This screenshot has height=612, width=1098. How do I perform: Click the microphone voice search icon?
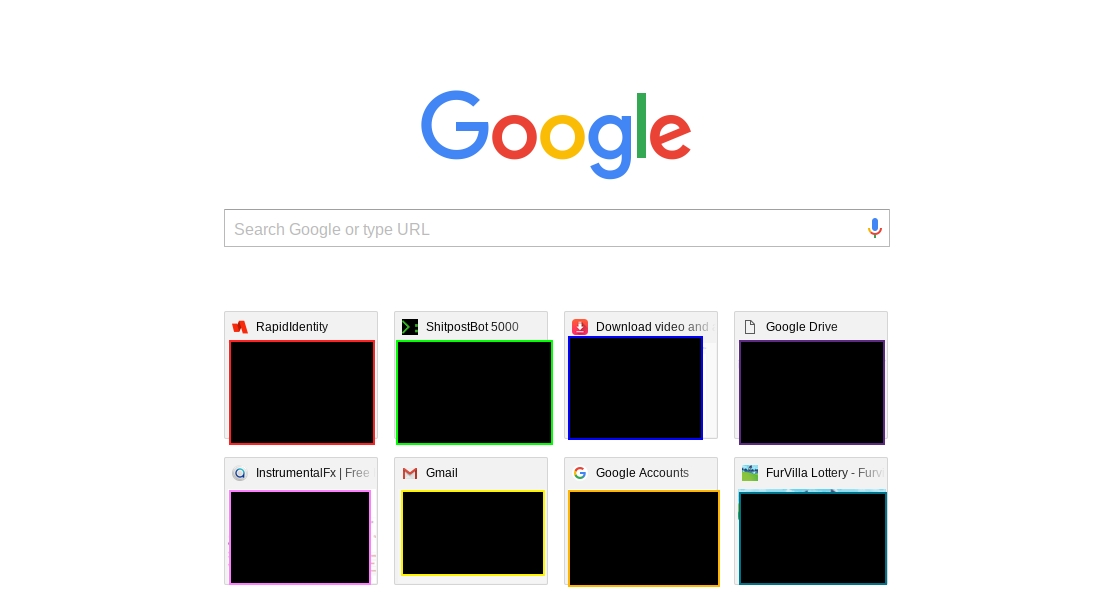tap(875, 228)
